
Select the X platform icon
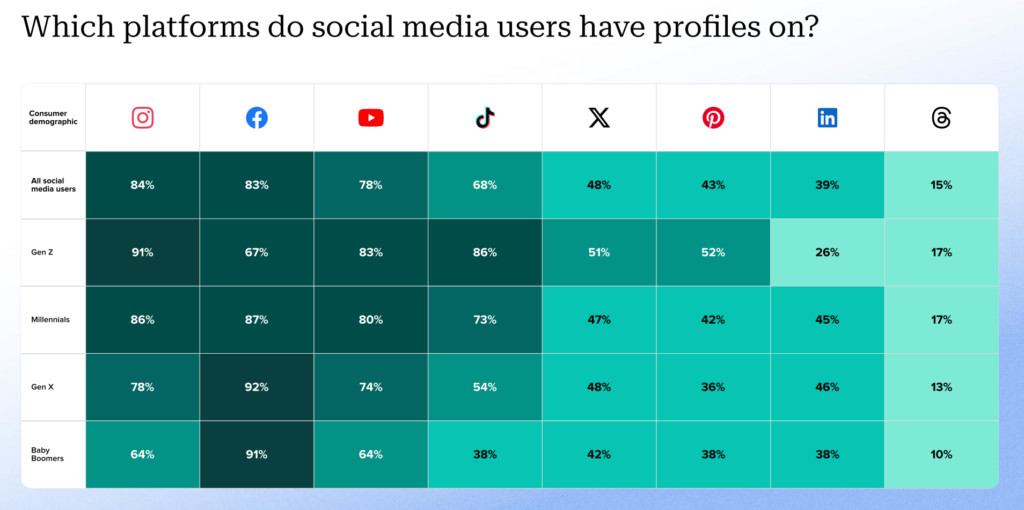[x=599, y=118]
